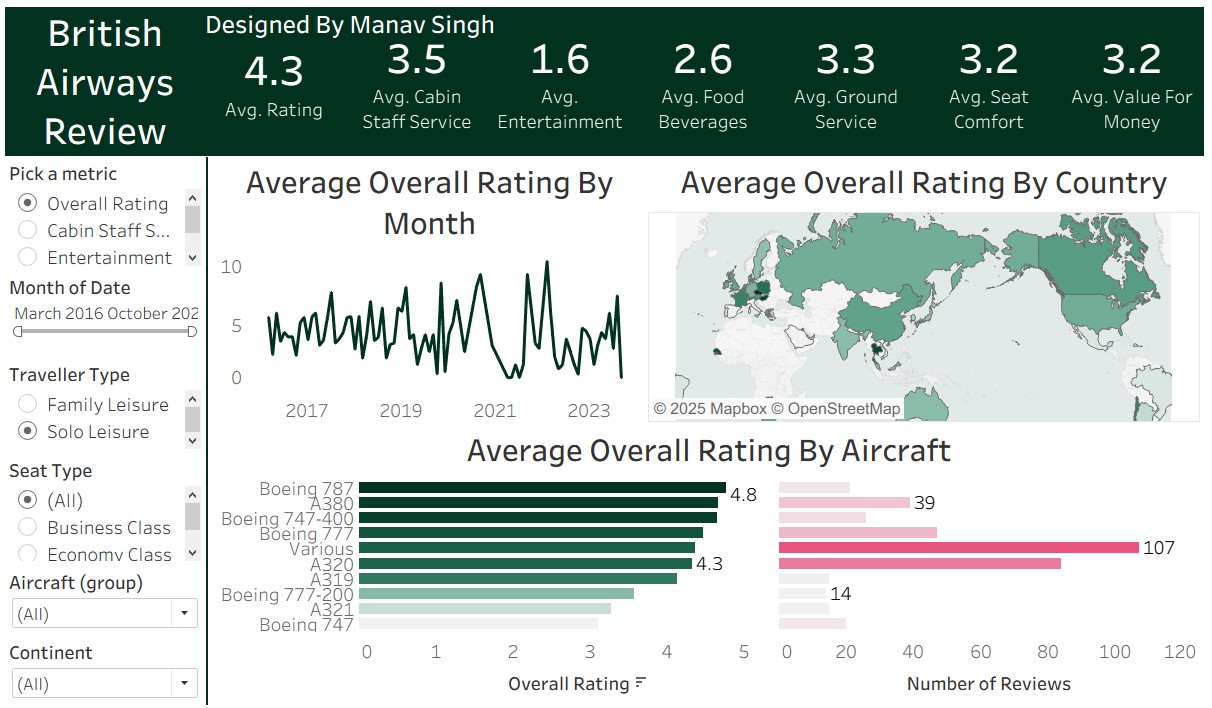Expand the Continent dropdown
Screen dimensions: 1212x708
click(x=185, y=684)
